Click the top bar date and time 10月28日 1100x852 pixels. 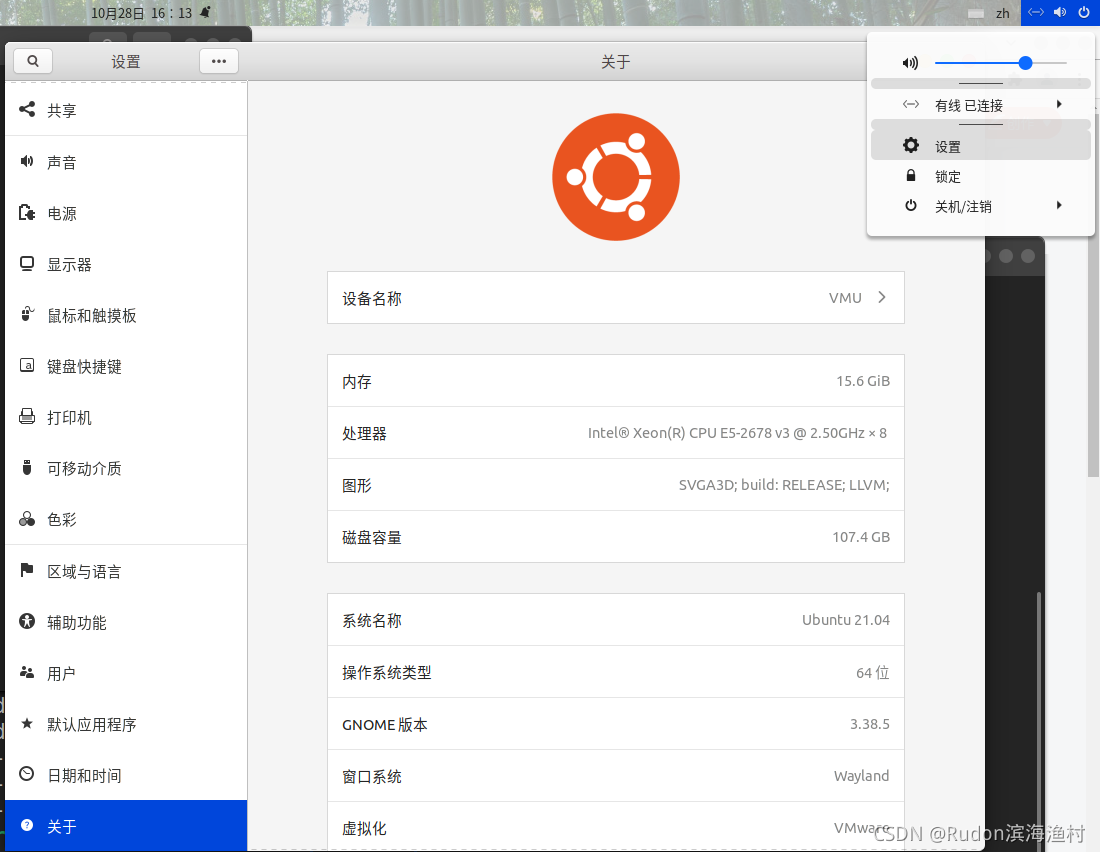coord(141,13)
